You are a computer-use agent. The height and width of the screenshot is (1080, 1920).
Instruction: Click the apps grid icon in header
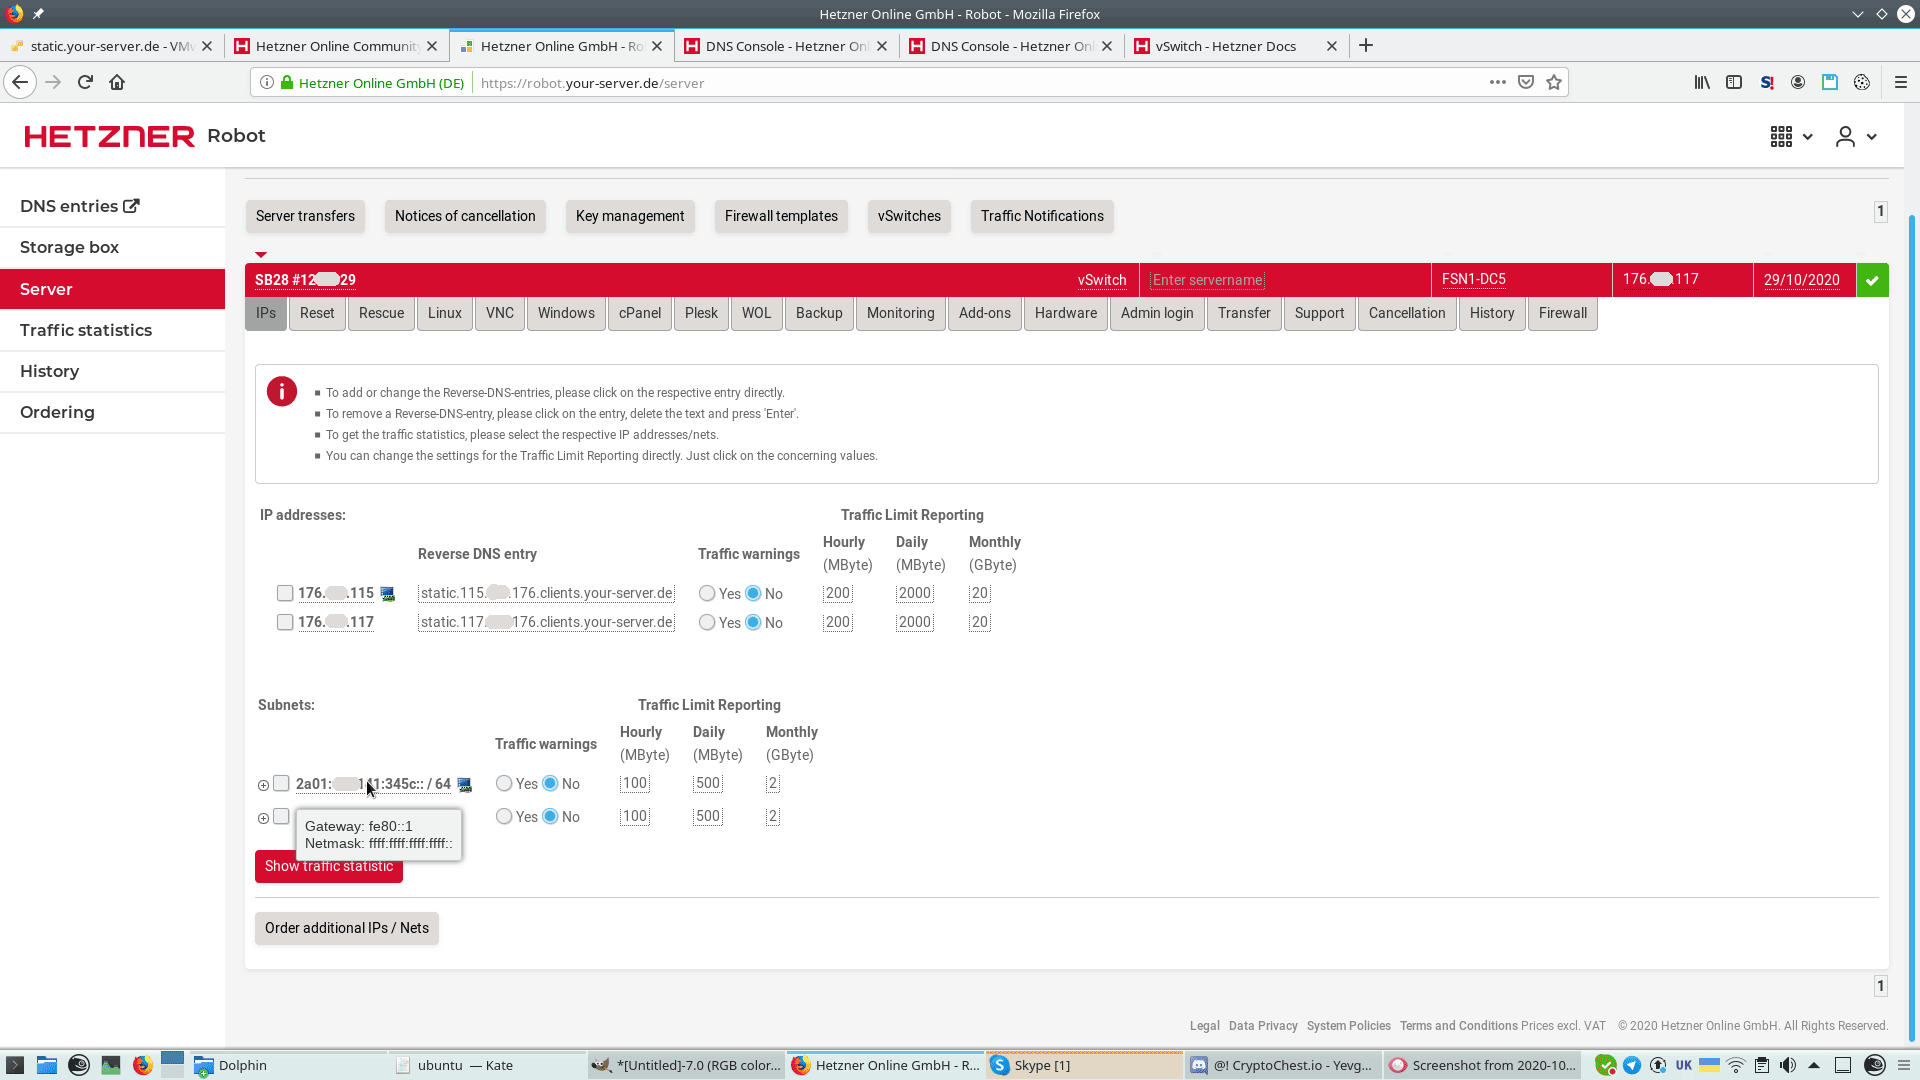coord(1781,136)
